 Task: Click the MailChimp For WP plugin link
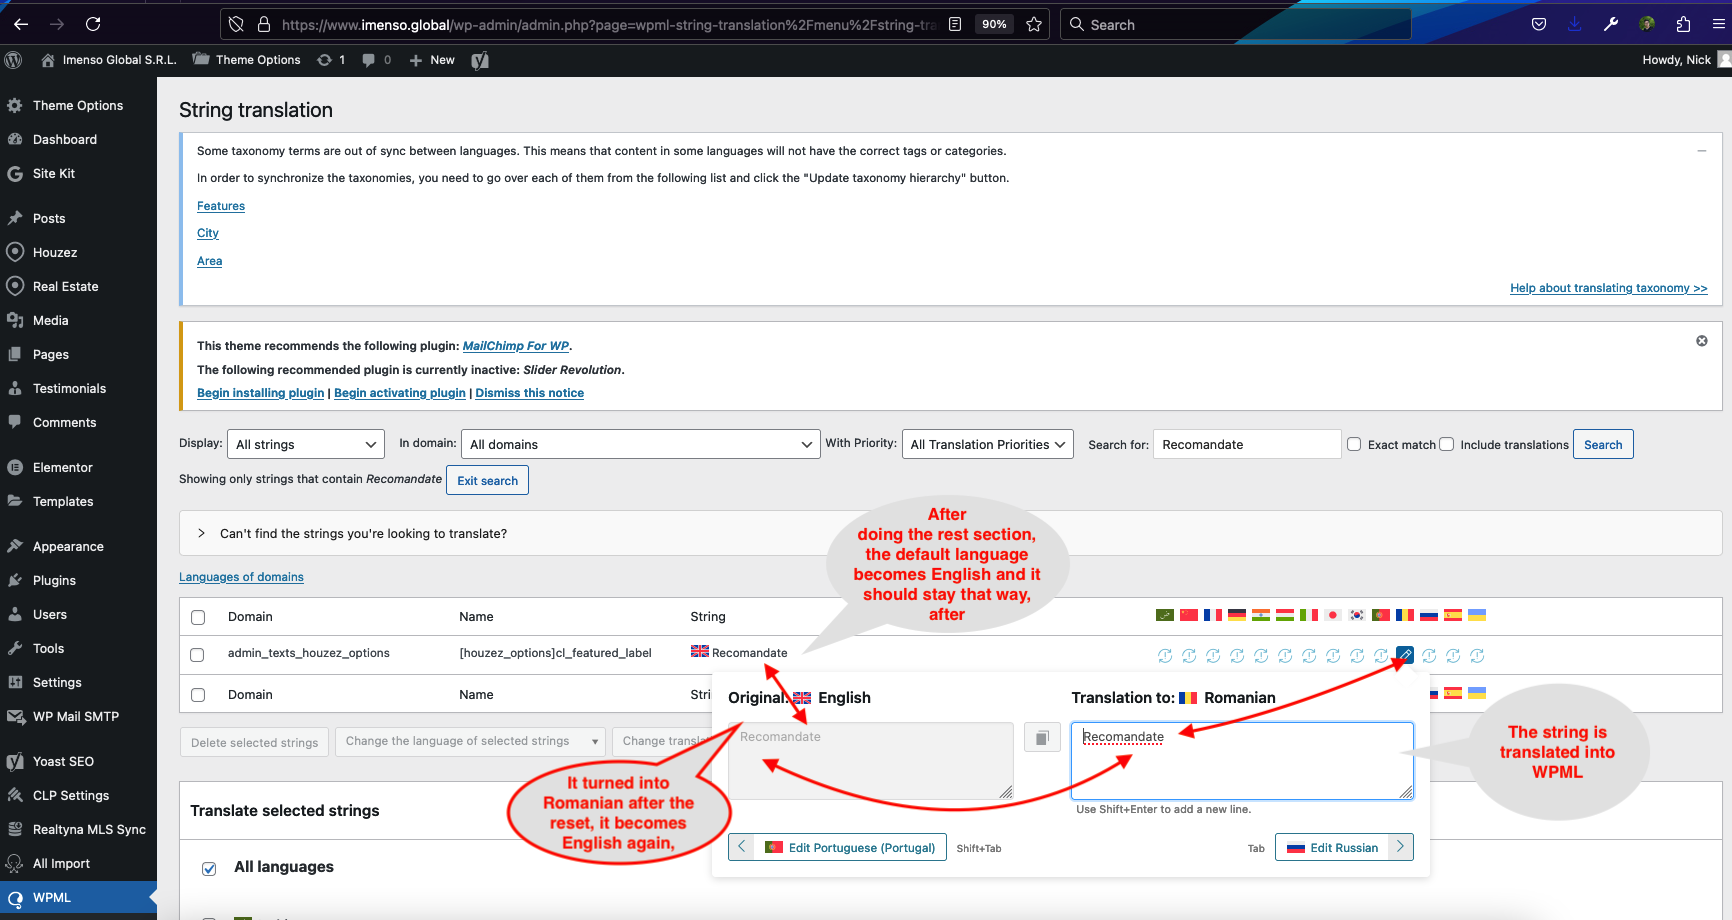point(516,346)
